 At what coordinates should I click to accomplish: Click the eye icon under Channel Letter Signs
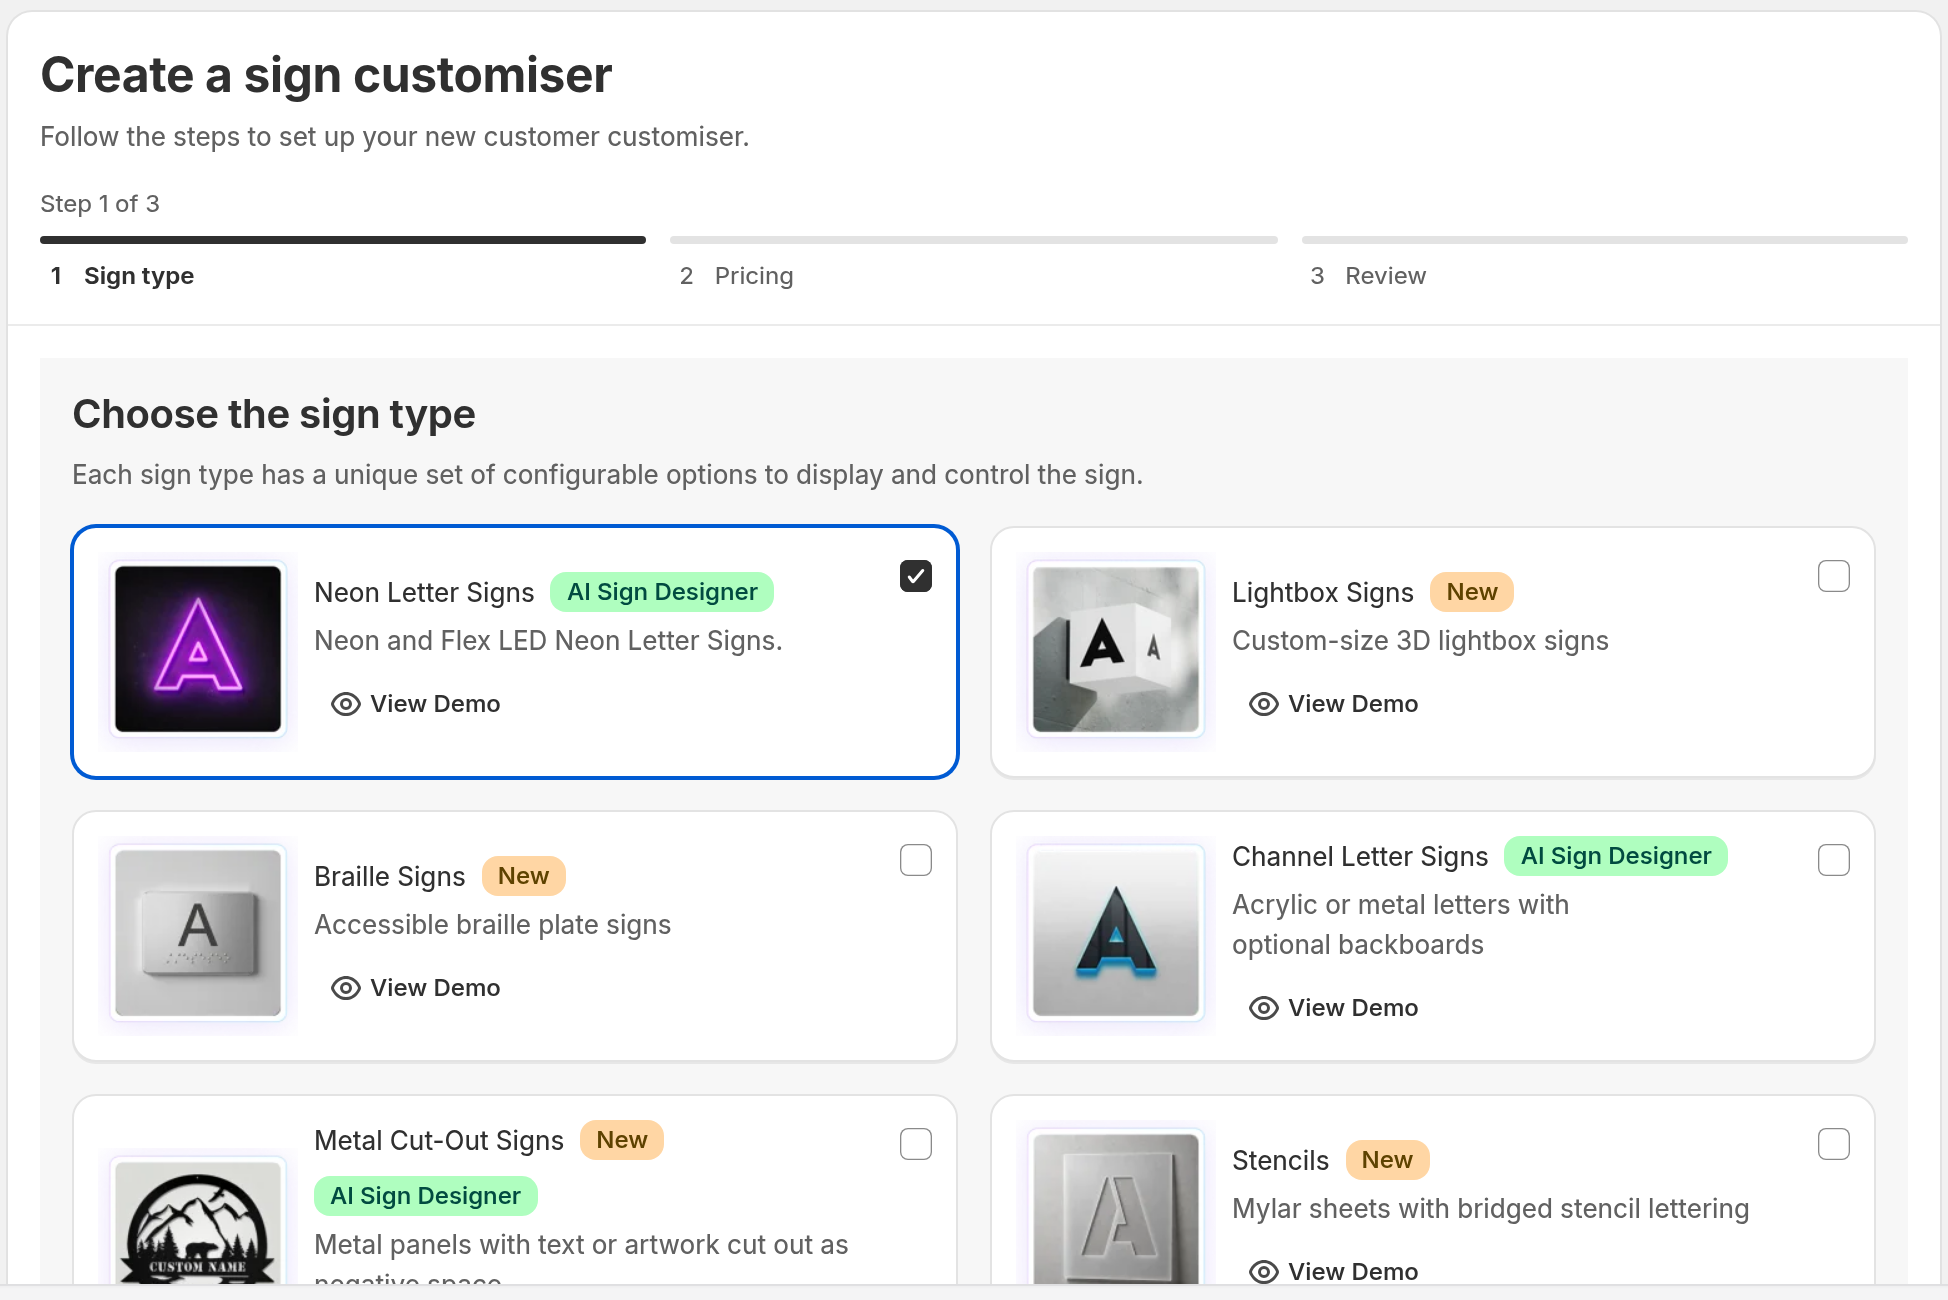(1264, 1008)
